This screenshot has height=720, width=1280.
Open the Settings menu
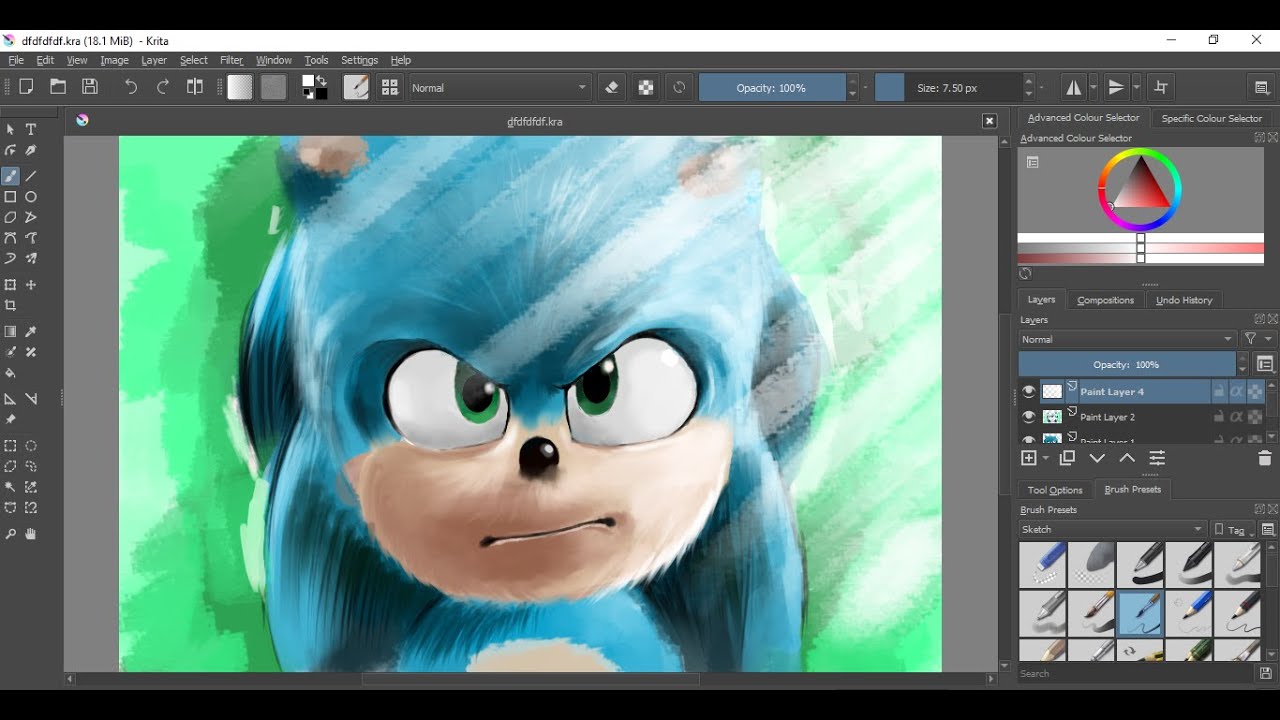click(x=359, y=60)
